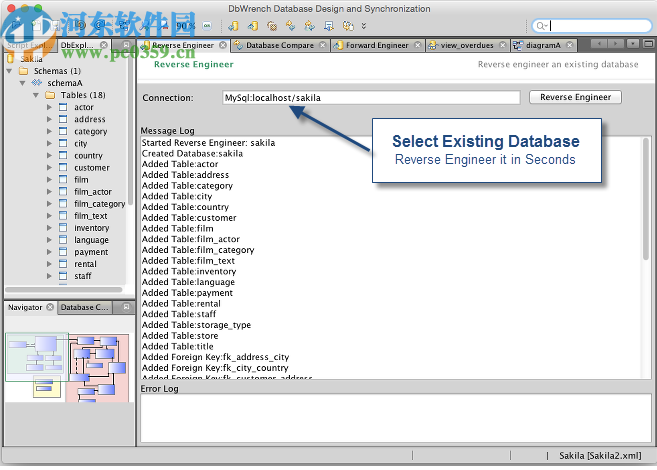
Task: Switch to the Reverse Engineer tab
Action: 183,45
